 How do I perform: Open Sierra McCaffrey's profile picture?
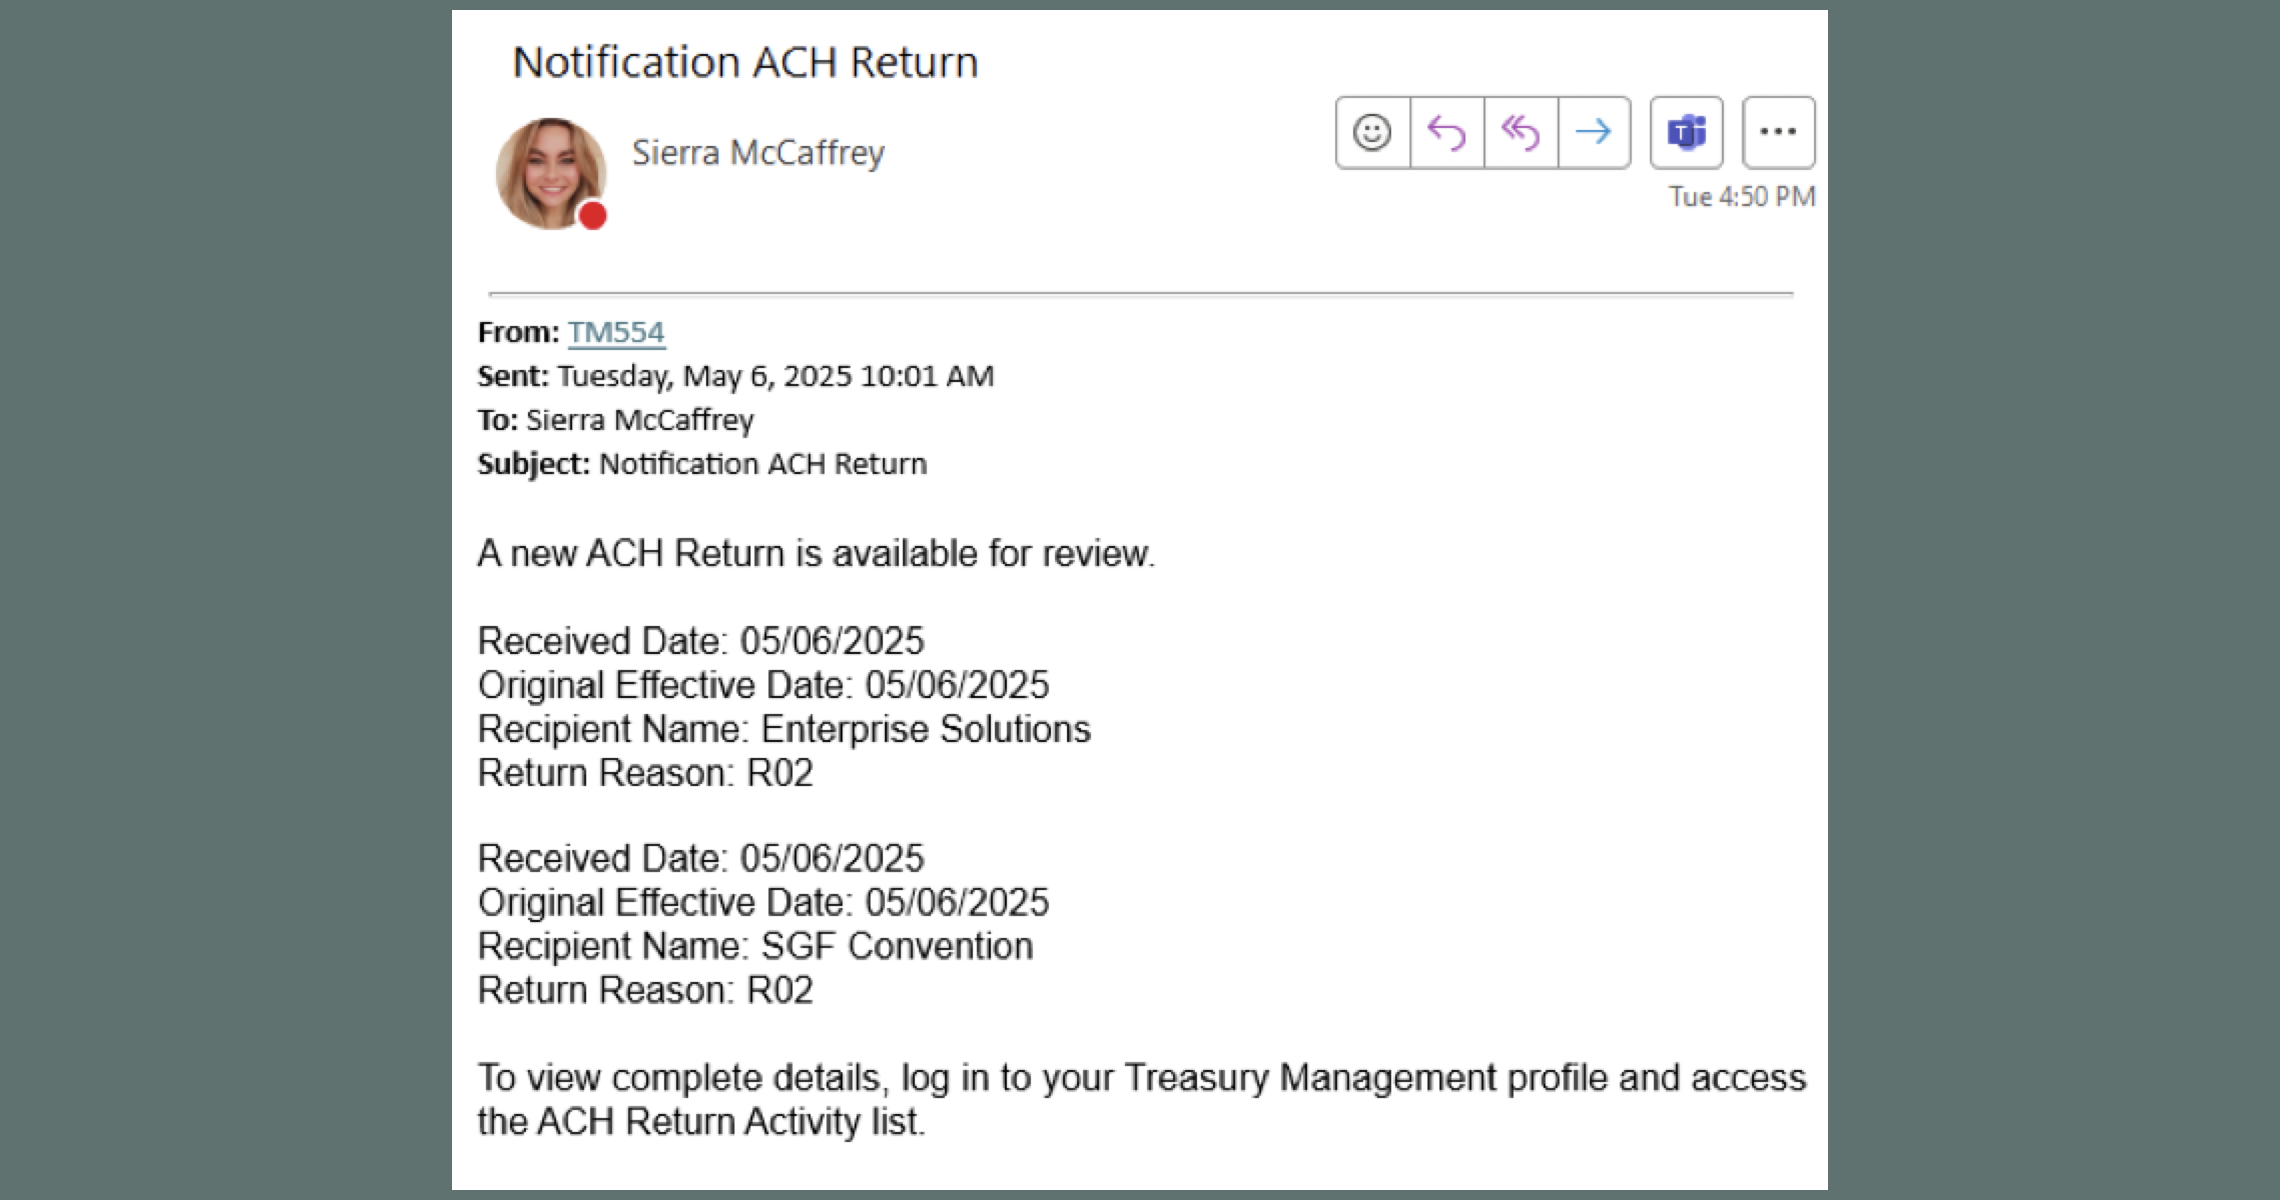[553, 173]
